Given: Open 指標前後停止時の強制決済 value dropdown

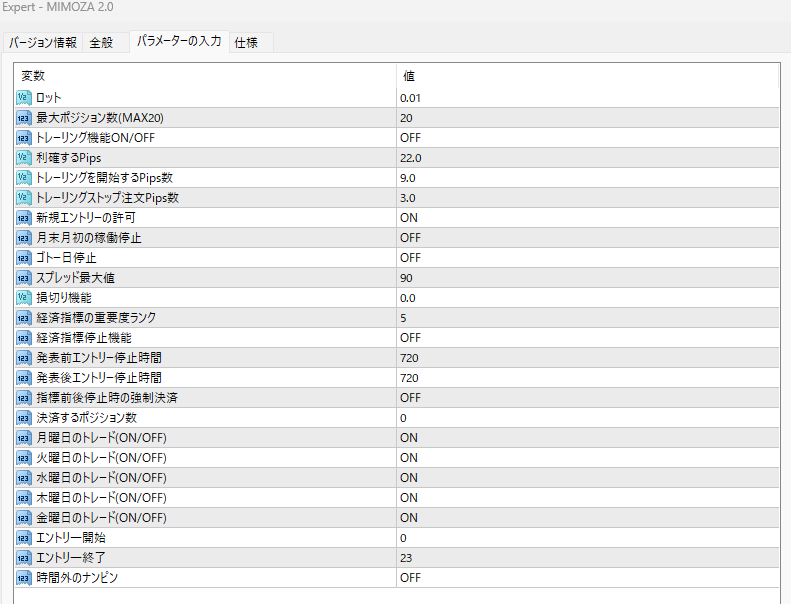Looking at the screenshot, I should coord(409,397).
